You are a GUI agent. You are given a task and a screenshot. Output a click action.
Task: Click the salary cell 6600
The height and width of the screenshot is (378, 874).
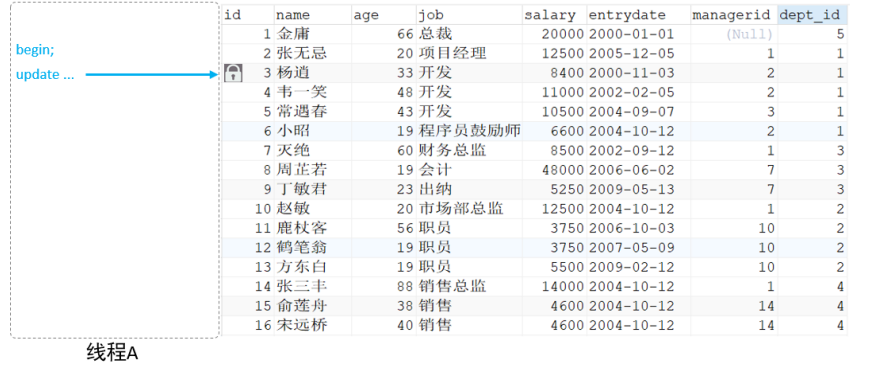[555, 132]
